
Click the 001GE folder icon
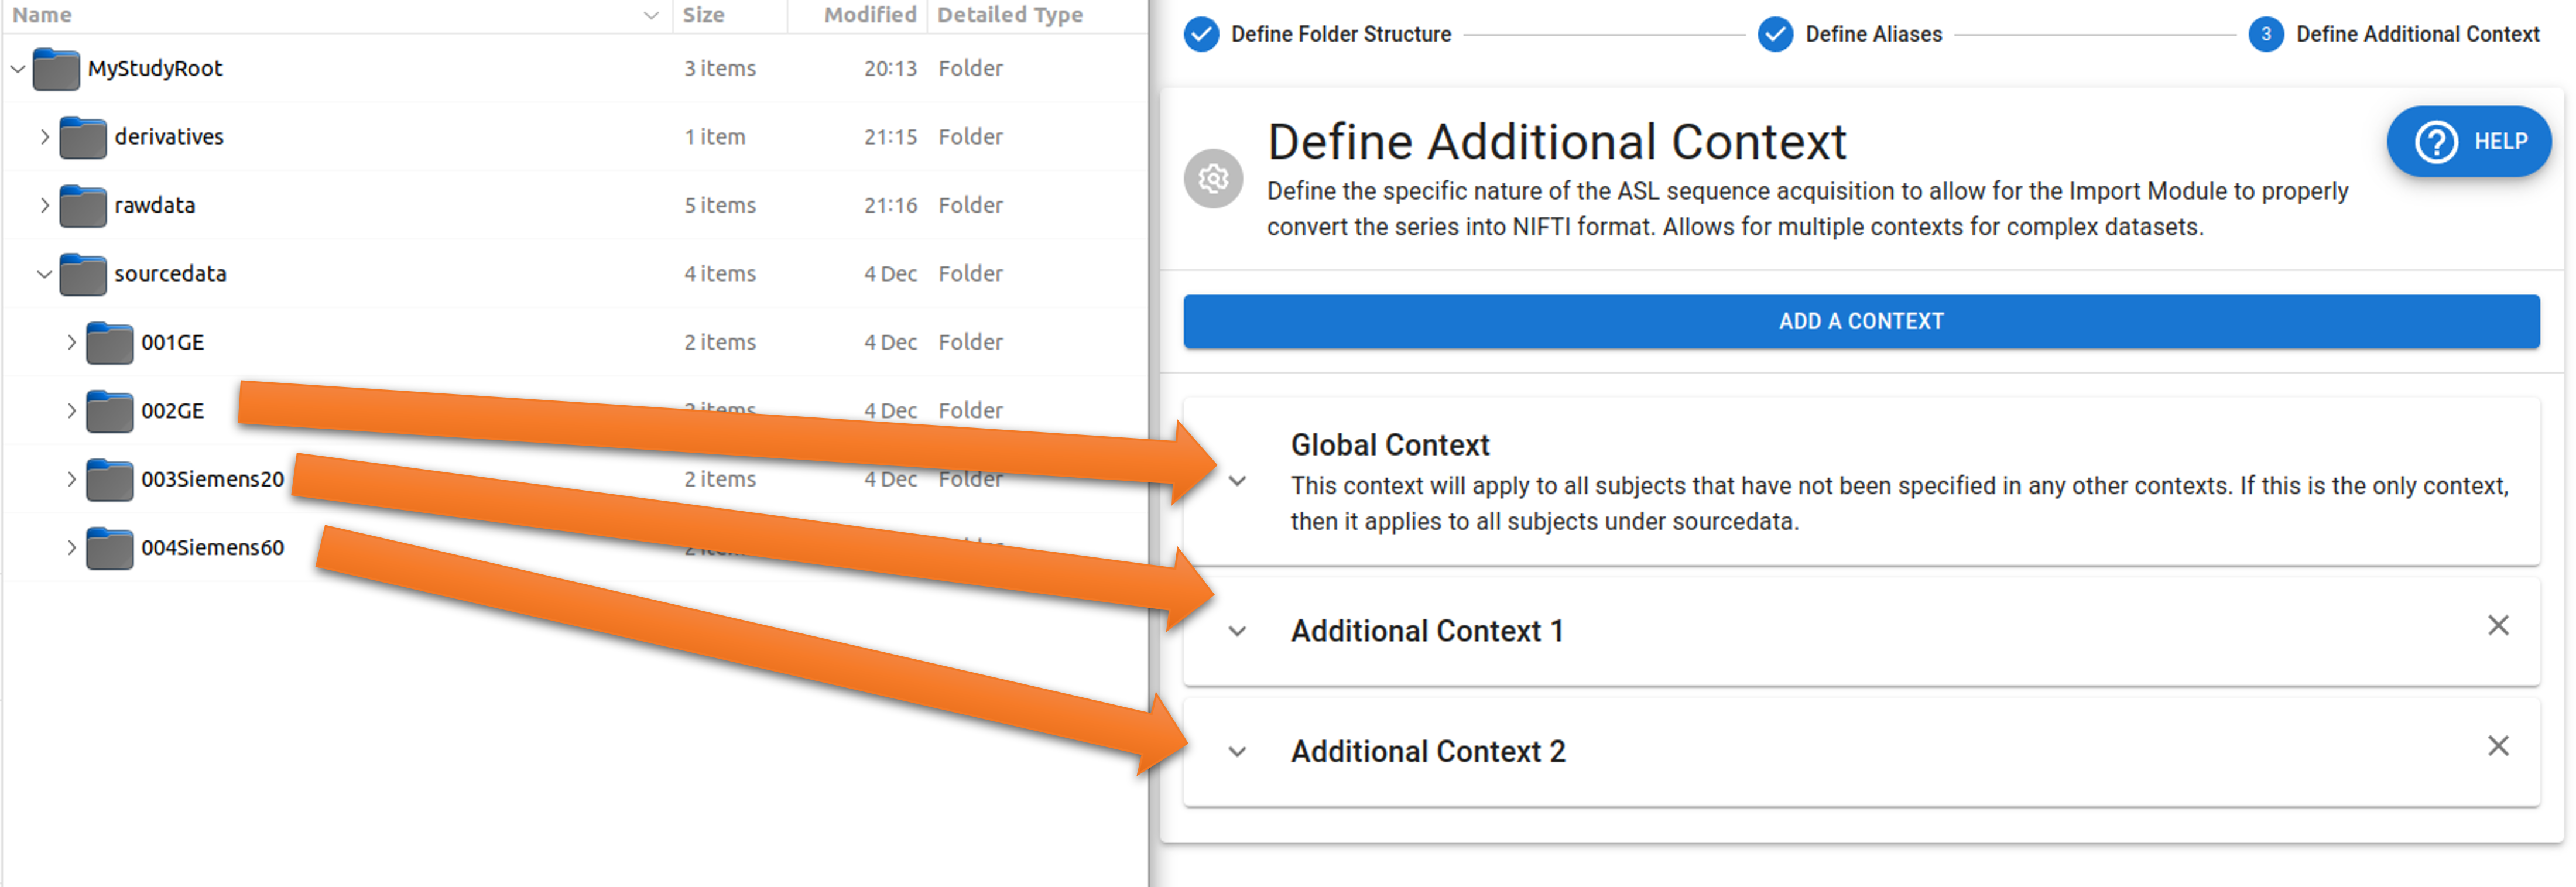110,343
